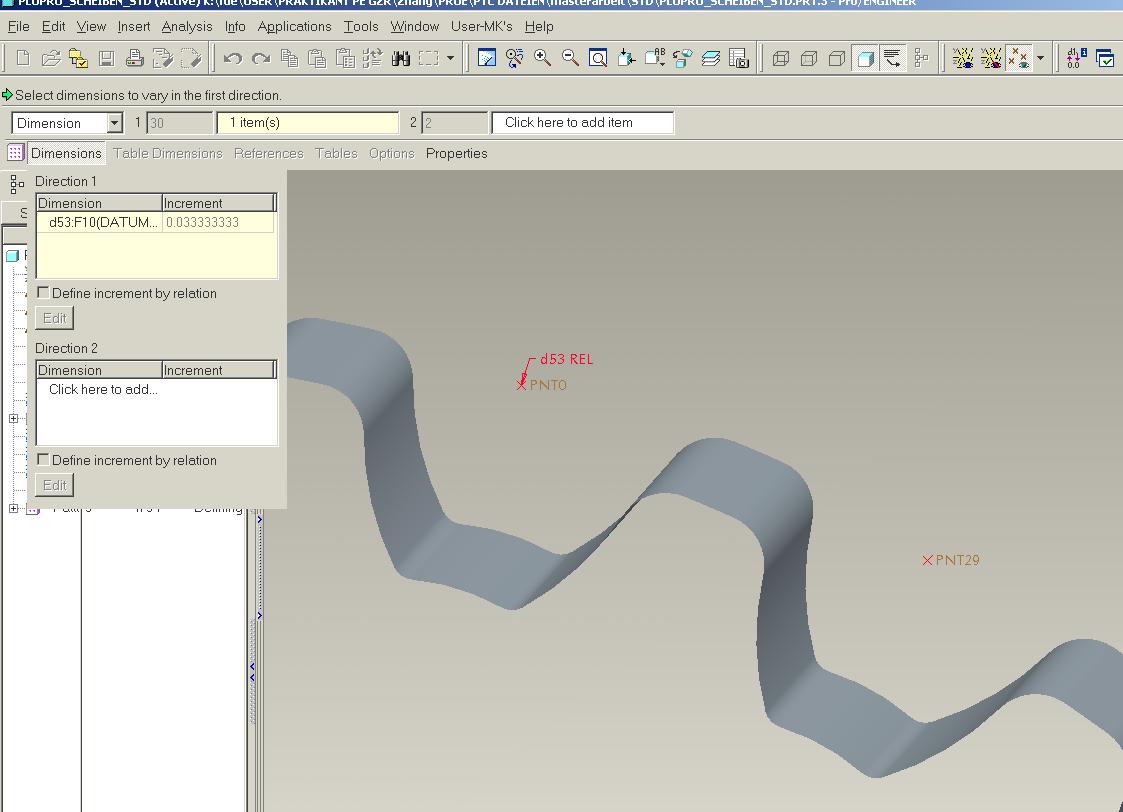Click dimension tolerance d1 icon
The height and width of the screenshot is (812, 1123).
coord(1076,58)
